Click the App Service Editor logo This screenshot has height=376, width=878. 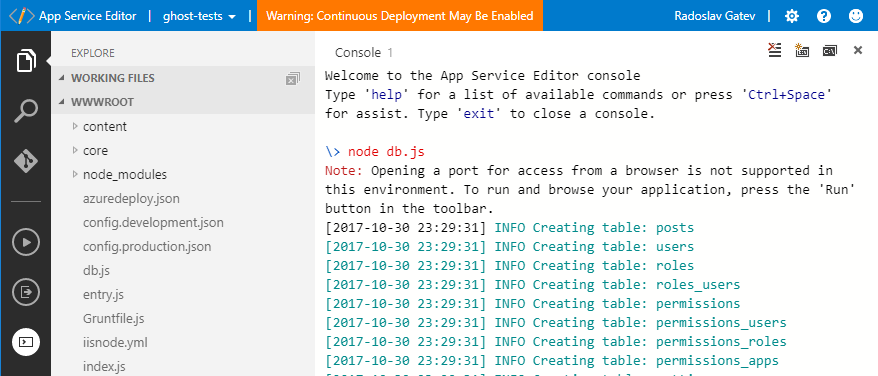[x=22, y=16]
